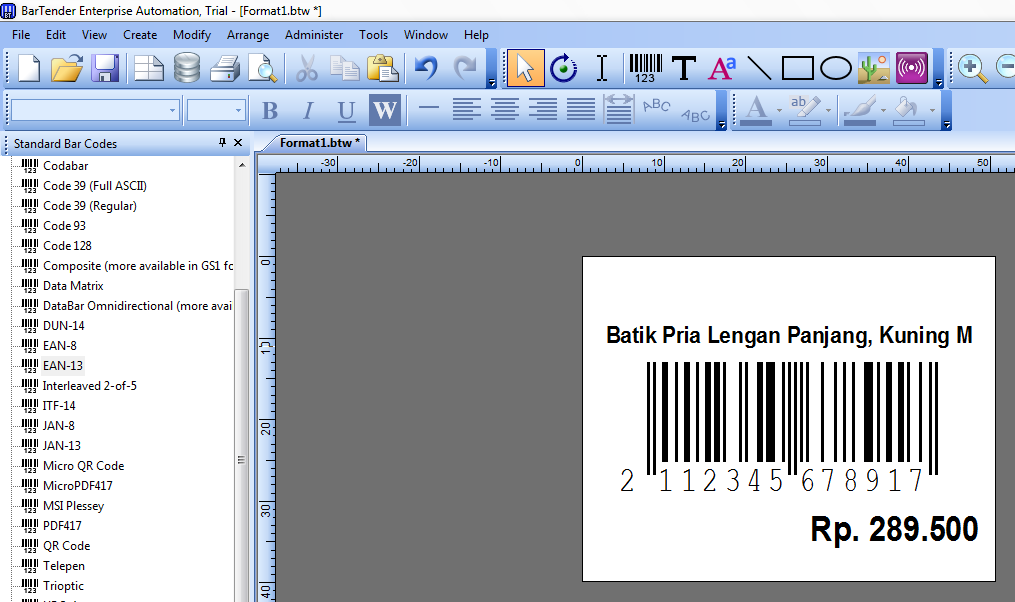
Task: Align text right
Action: (542, 109)
